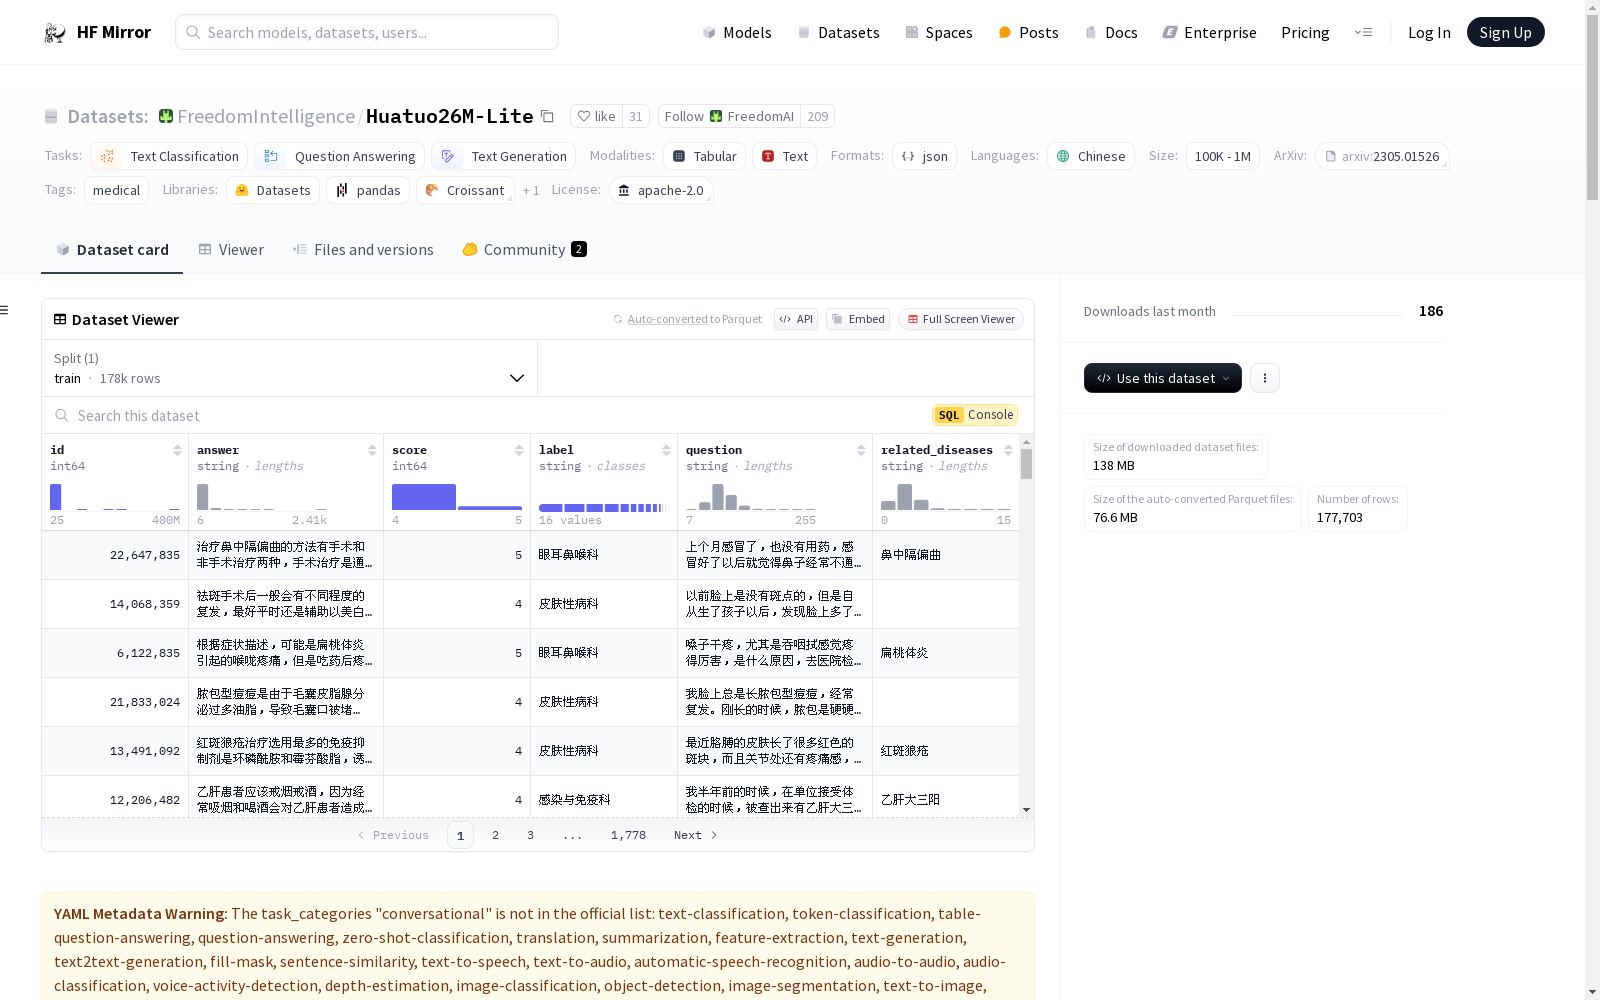The image size is (1600, 1000).
Task: Sort the id column using its sort arrows
Action: pyautogui.click(x=179, y=449)
